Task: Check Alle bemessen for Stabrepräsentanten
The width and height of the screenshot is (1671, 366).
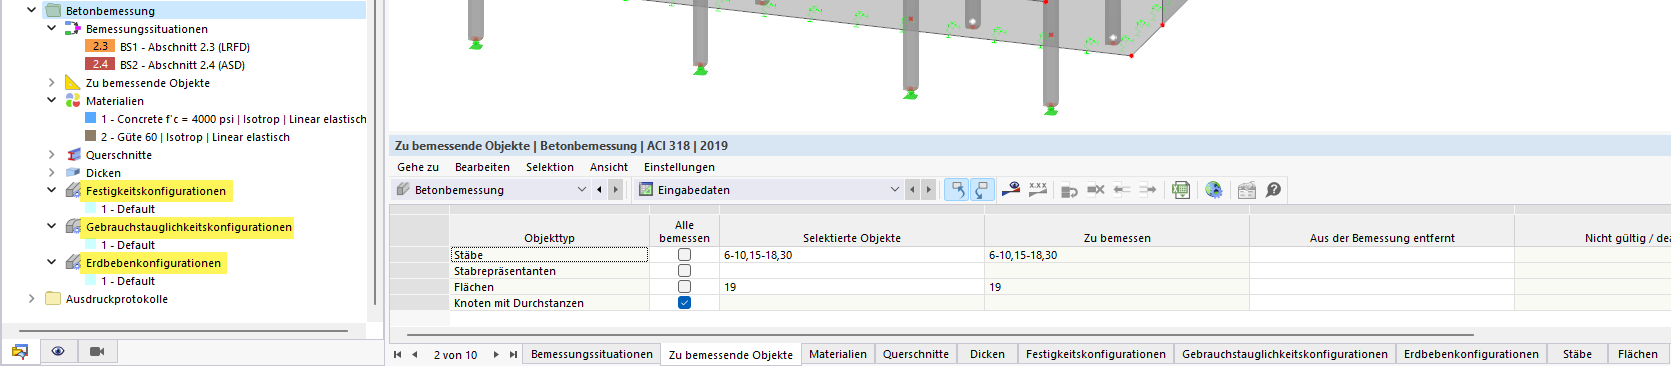Action: point(684,271)
